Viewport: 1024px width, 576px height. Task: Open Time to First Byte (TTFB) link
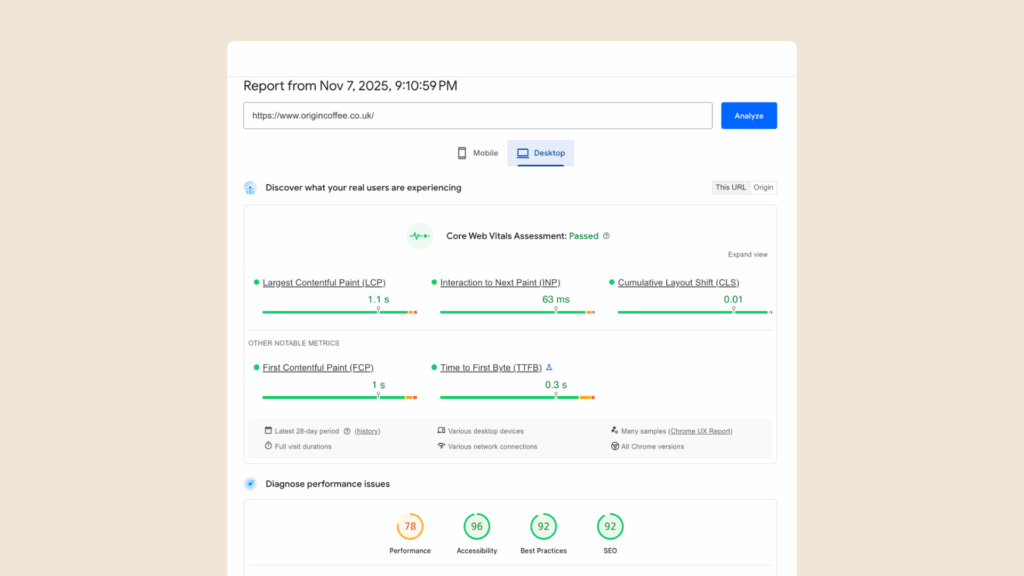[491, 368]
